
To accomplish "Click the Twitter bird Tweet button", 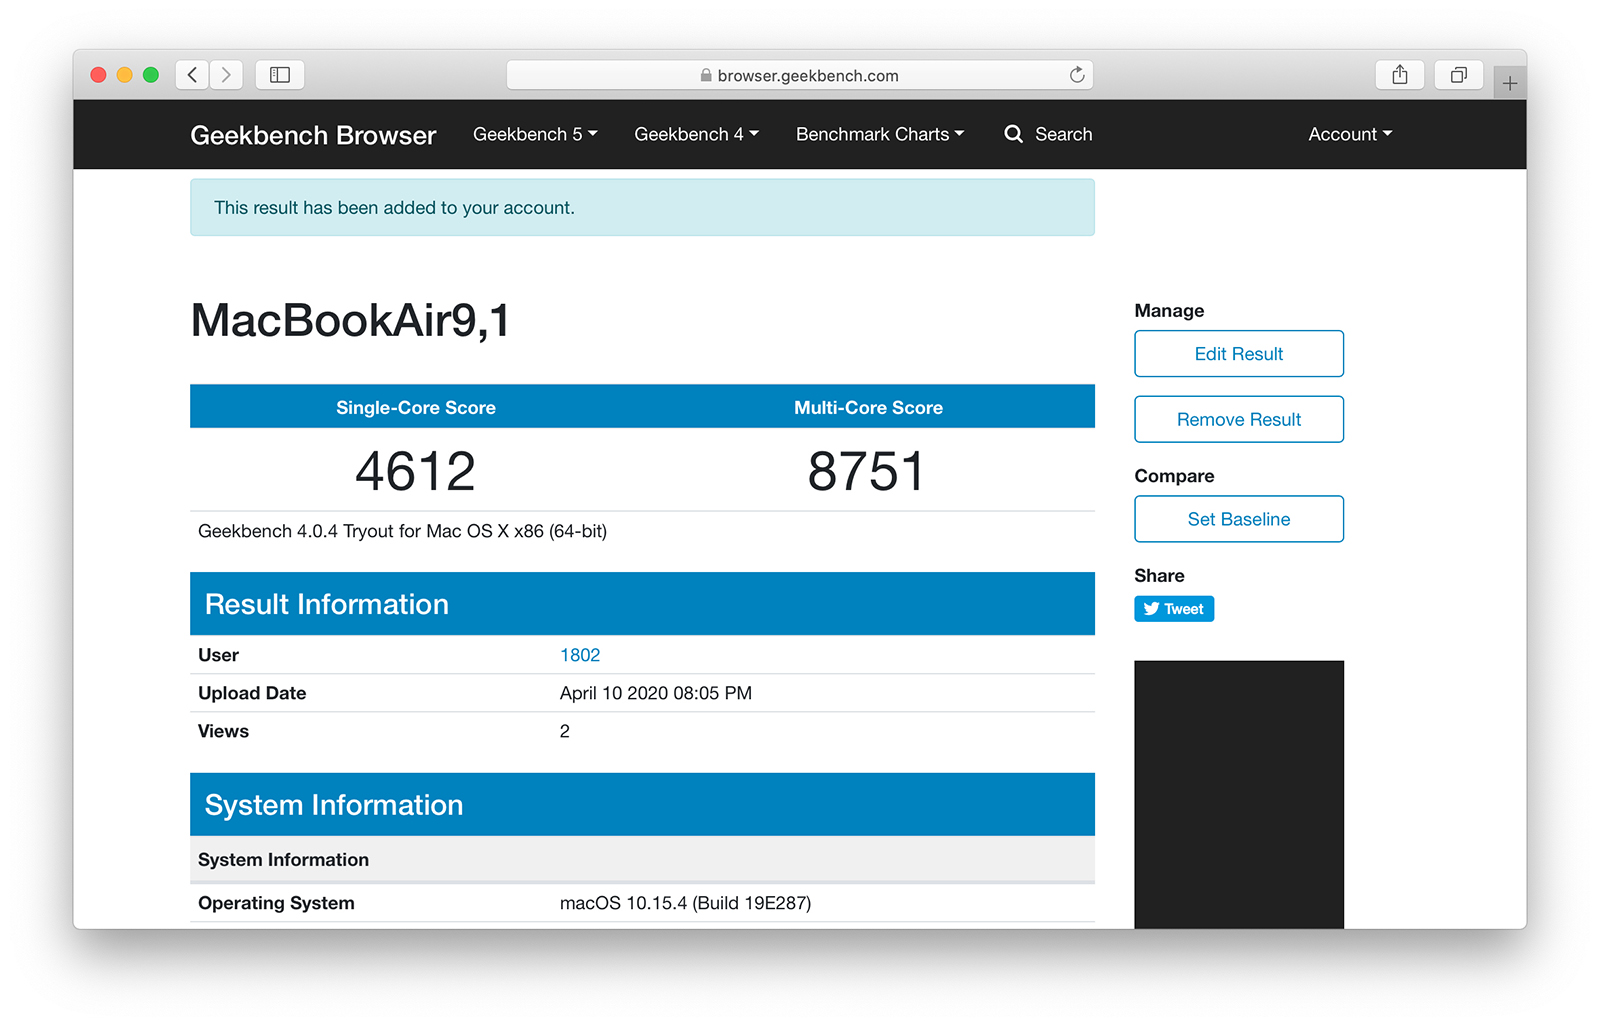I will point(1174,609).
